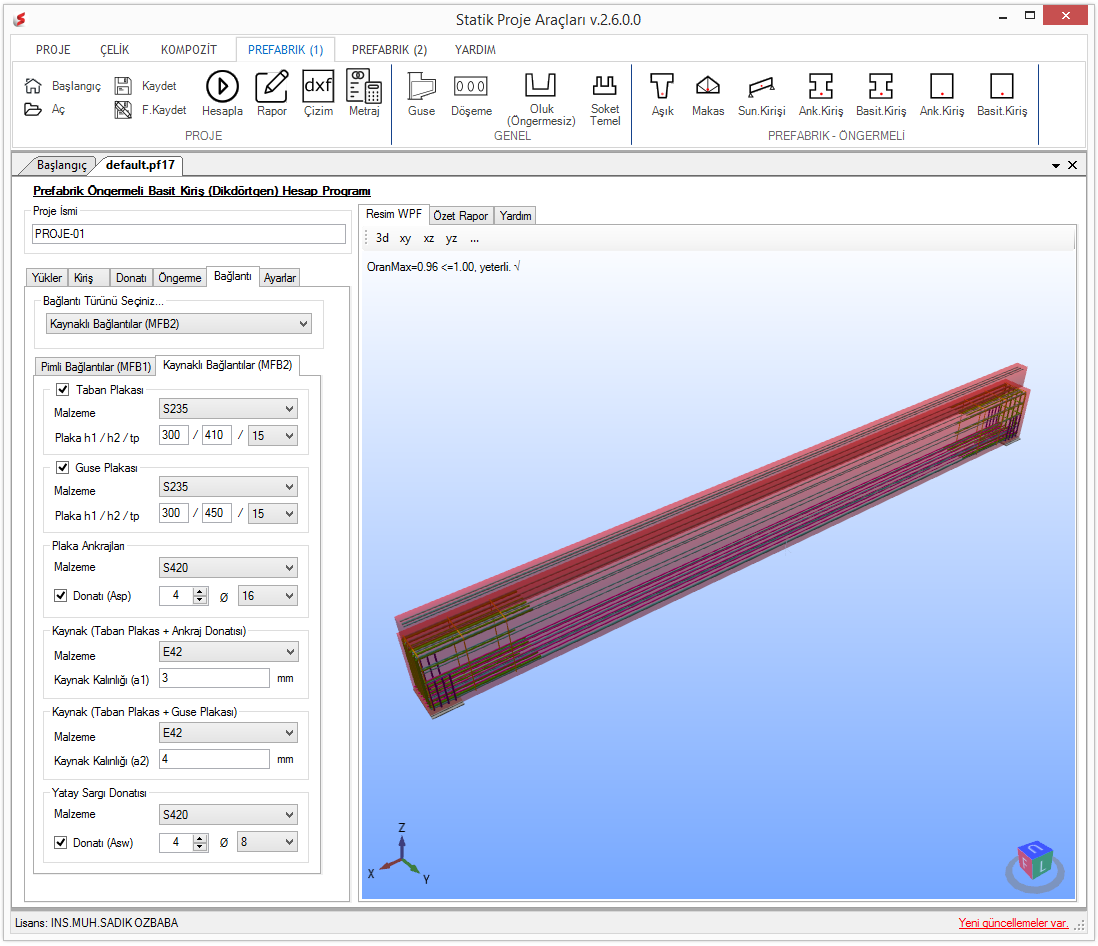Click the Taban Plakası h1 field
1098x946 pixels.
174,435
